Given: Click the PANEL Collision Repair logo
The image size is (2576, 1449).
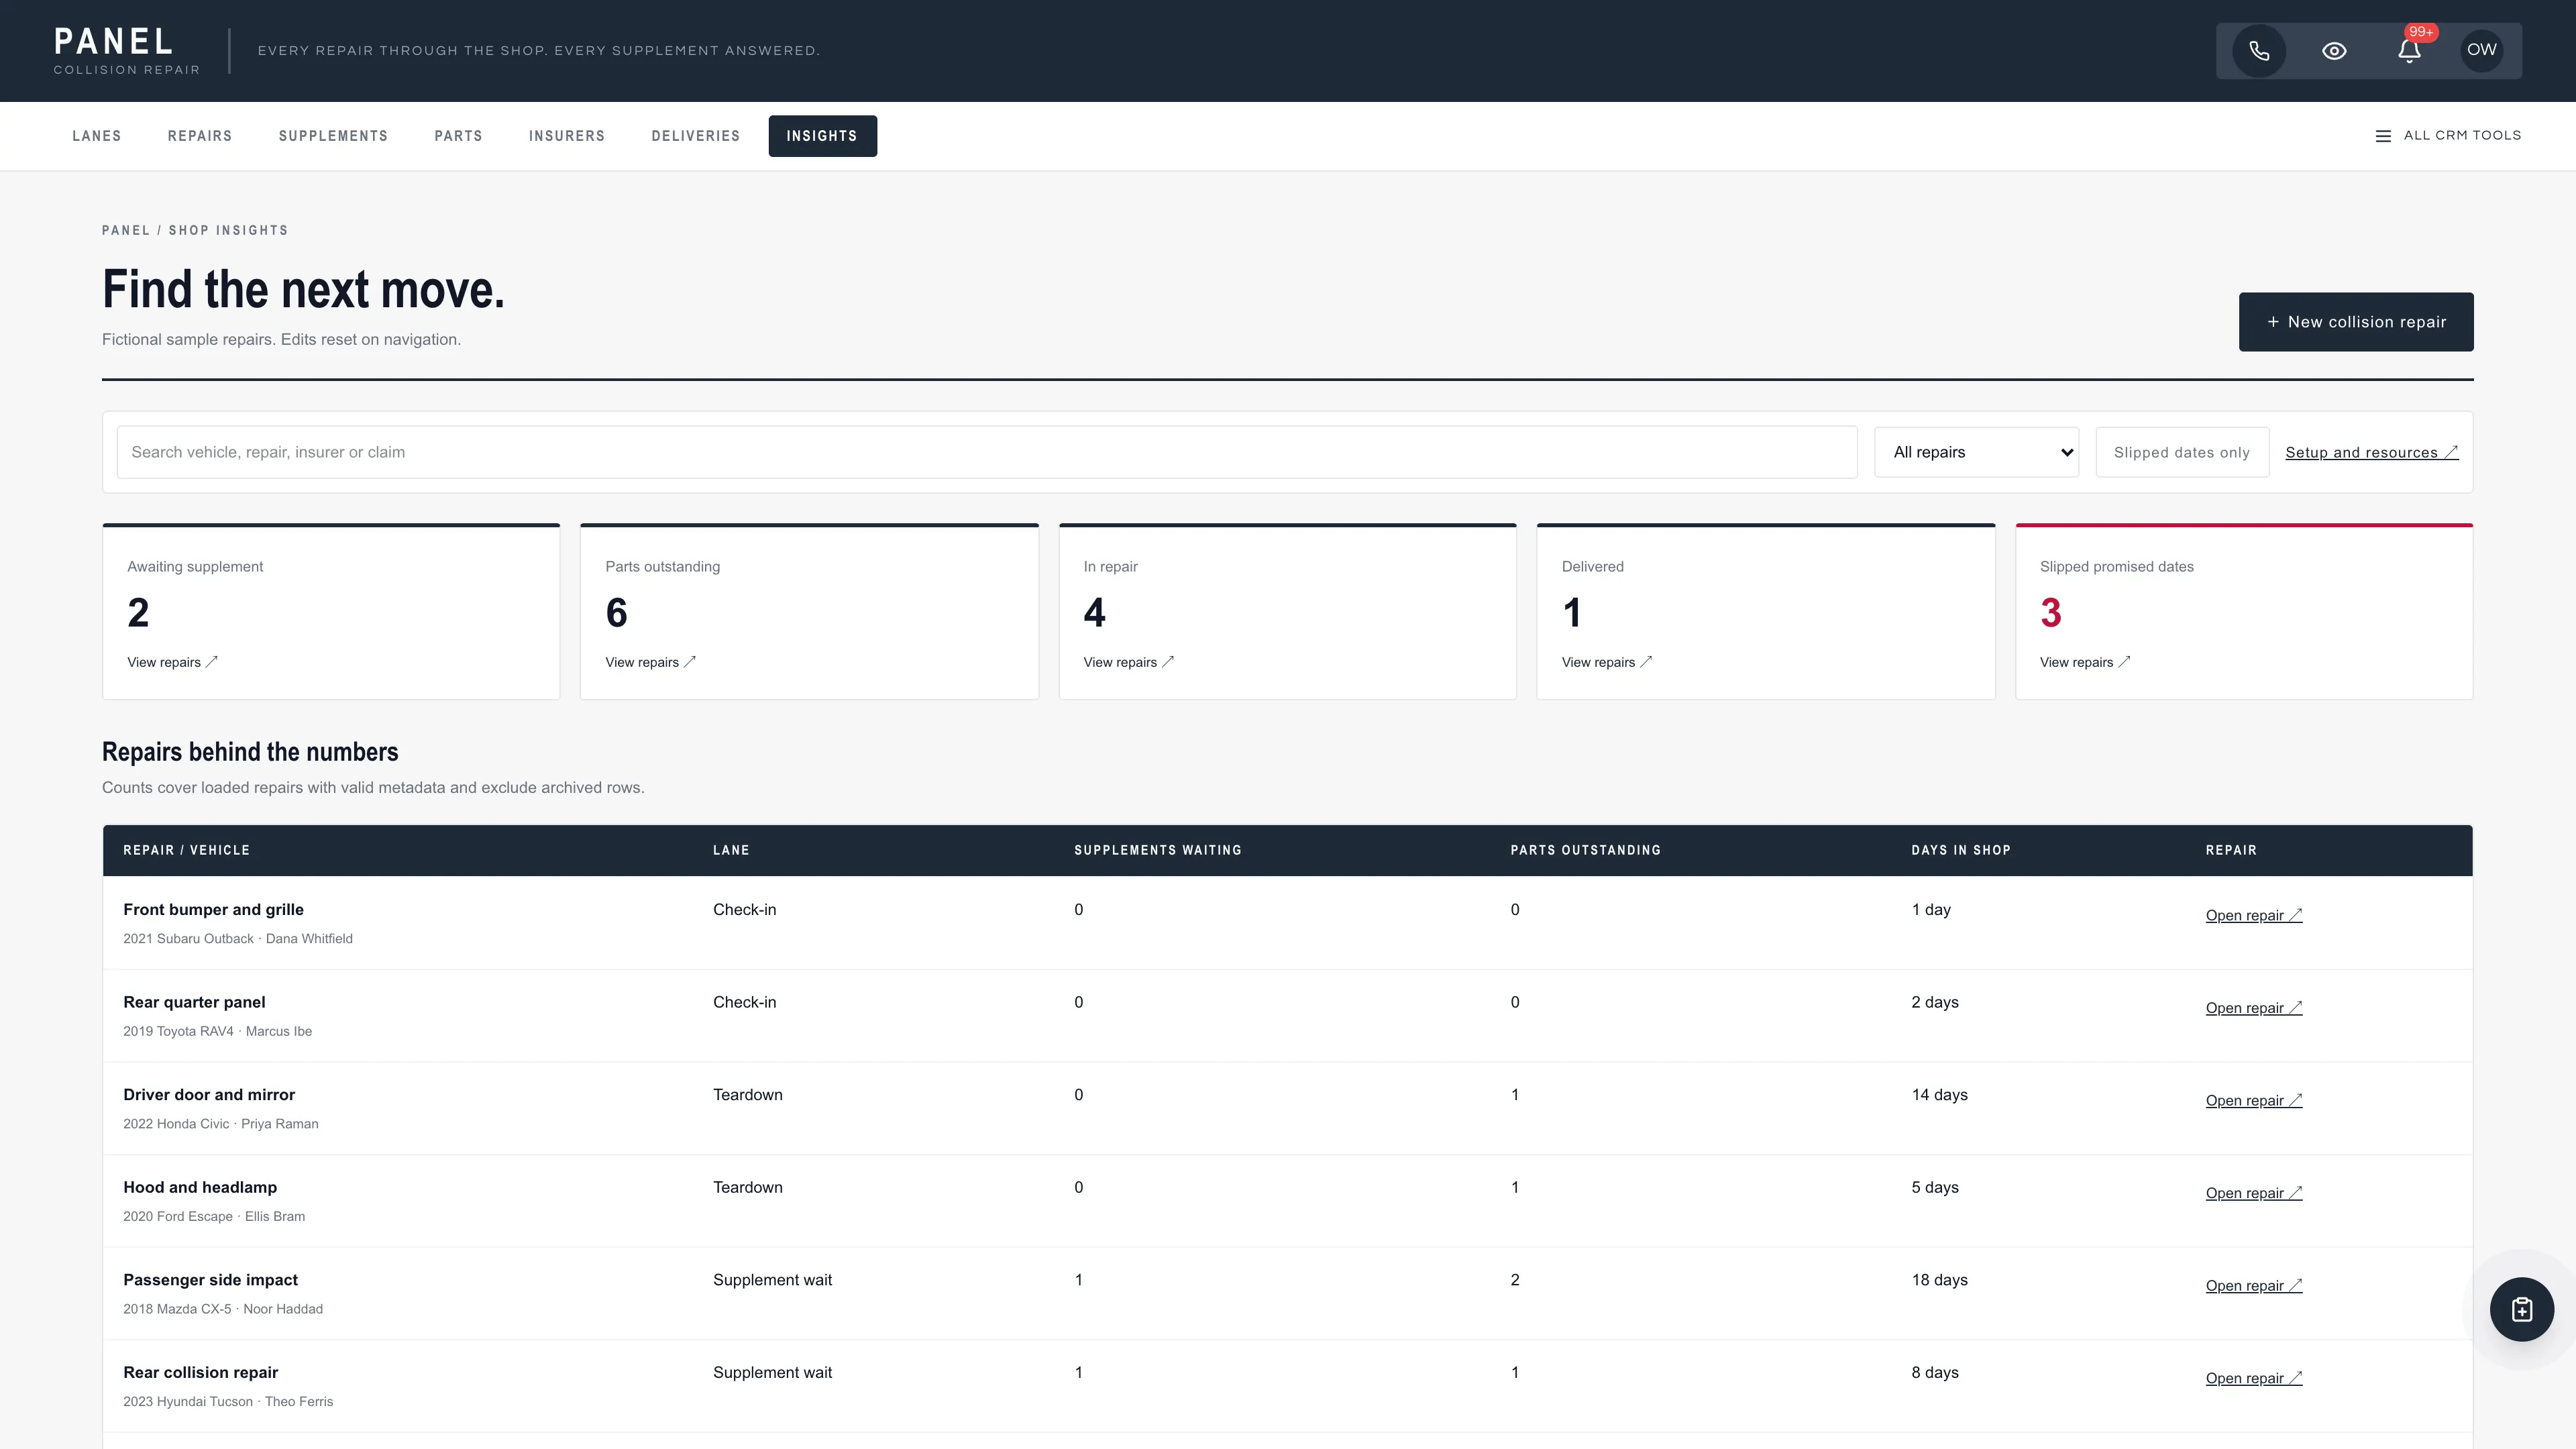Looking at the screenshot, I should [127, 51].
